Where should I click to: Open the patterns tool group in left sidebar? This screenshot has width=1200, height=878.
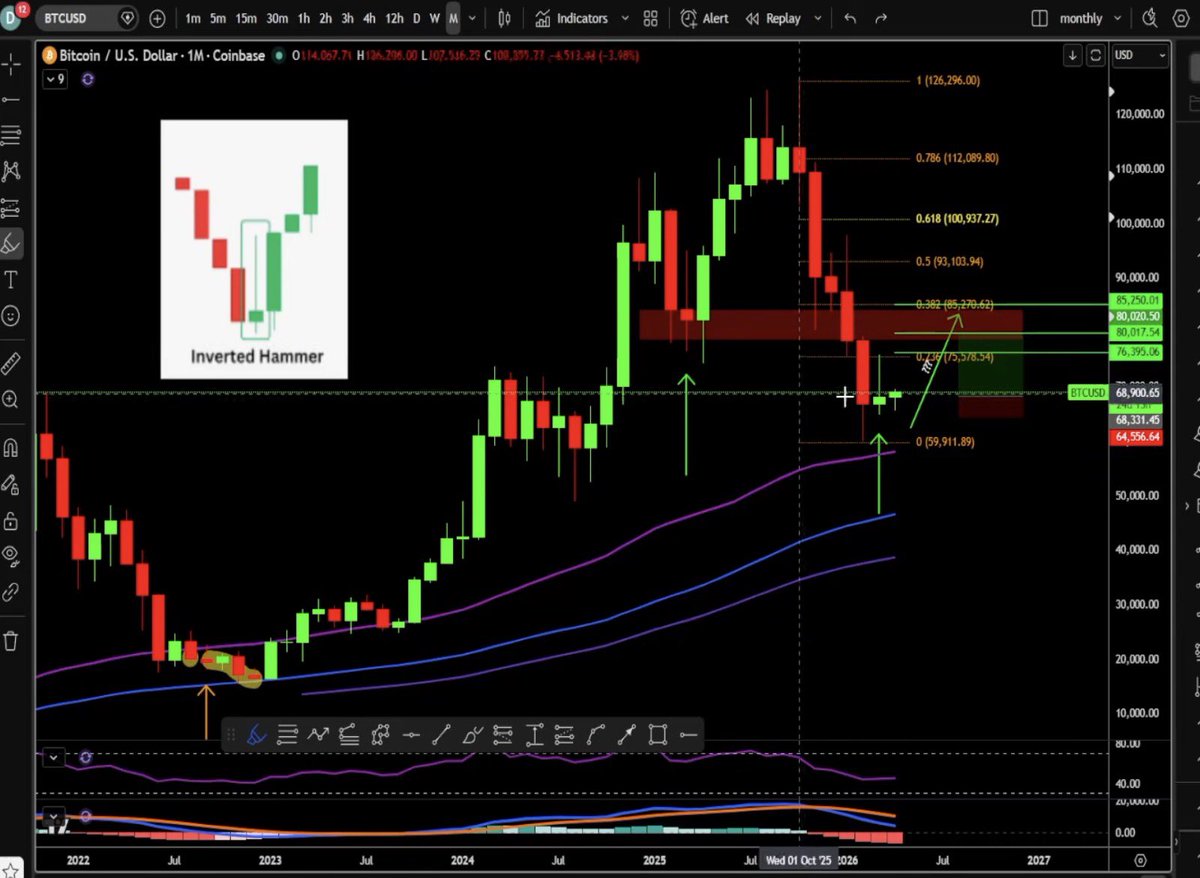coord(12,171)
